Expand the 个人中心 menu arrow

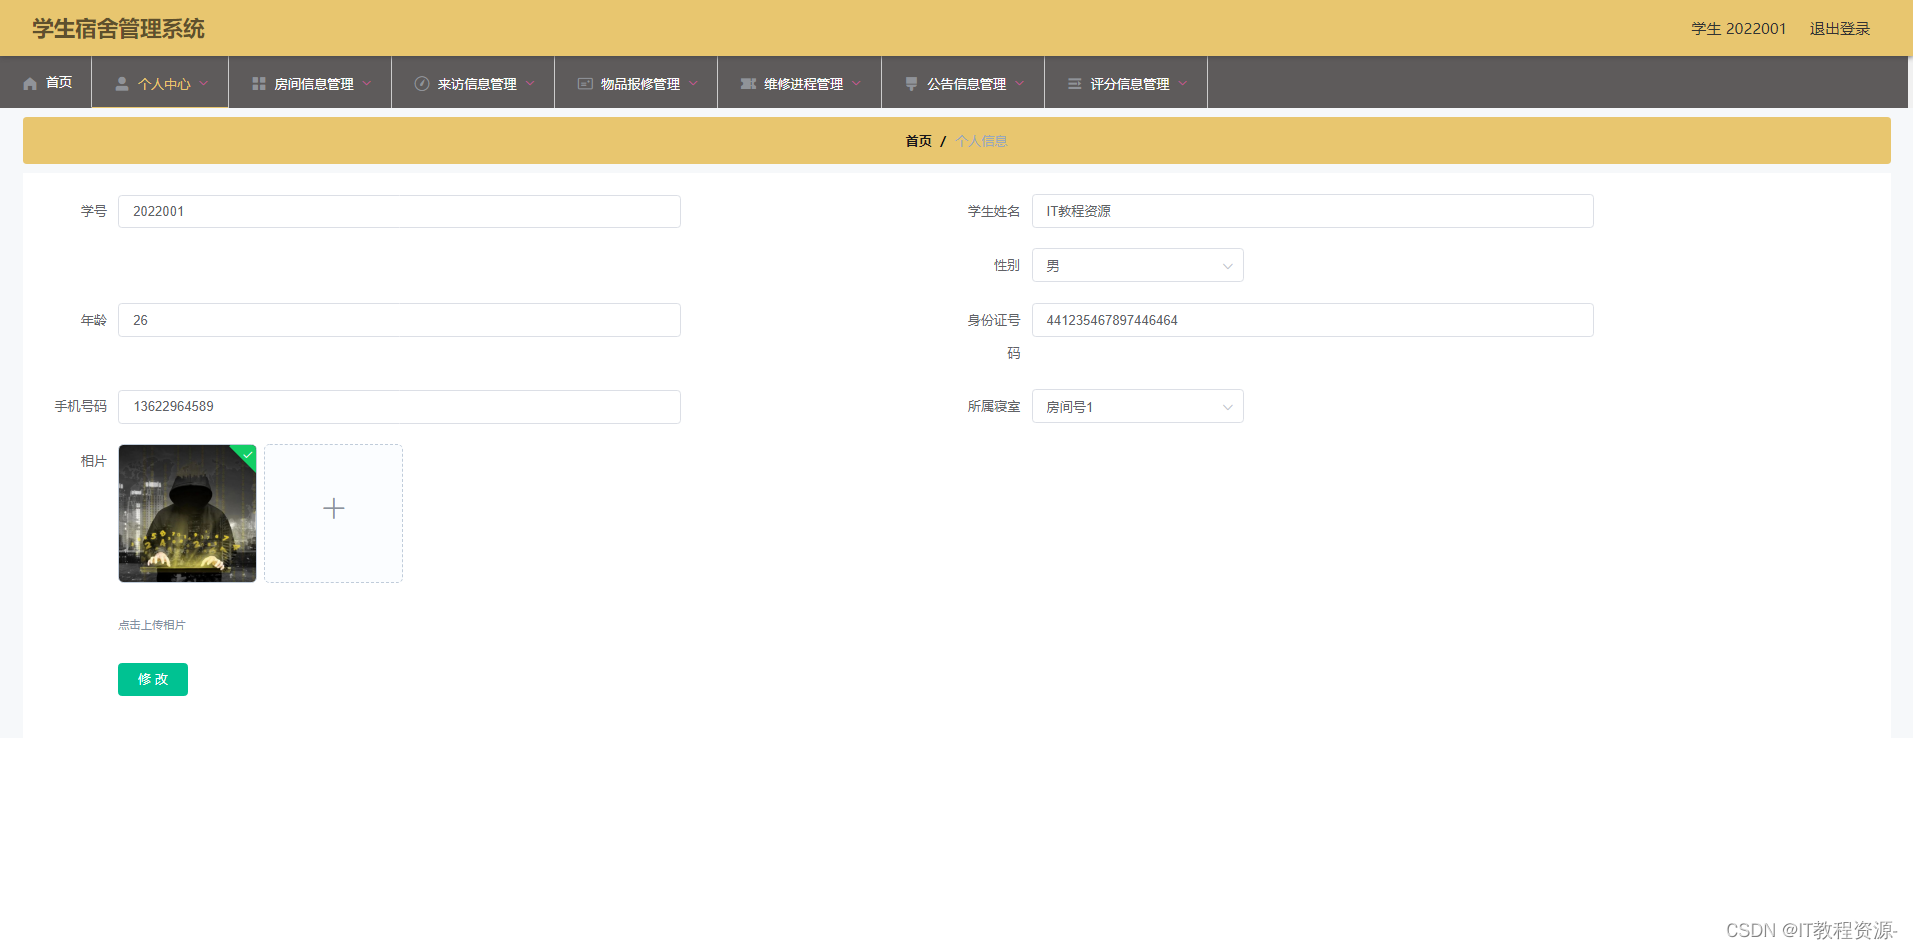tap(204, 83)
